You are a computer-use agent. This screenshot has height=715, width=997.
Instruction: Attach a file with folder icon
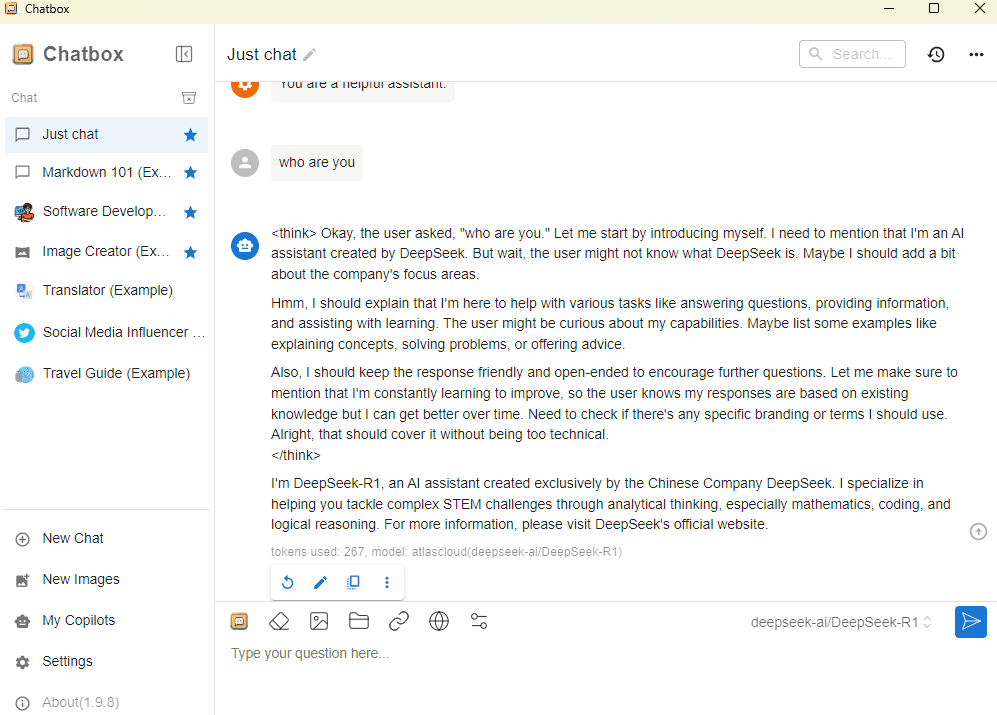point(359,621)
